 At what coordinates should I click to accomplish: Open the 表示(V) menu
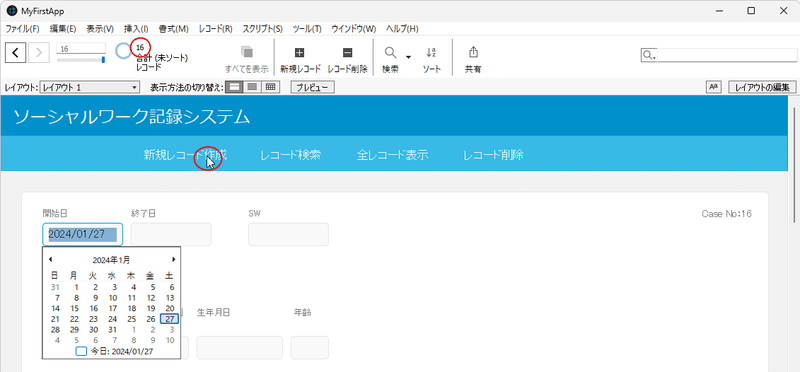(100, 29)
